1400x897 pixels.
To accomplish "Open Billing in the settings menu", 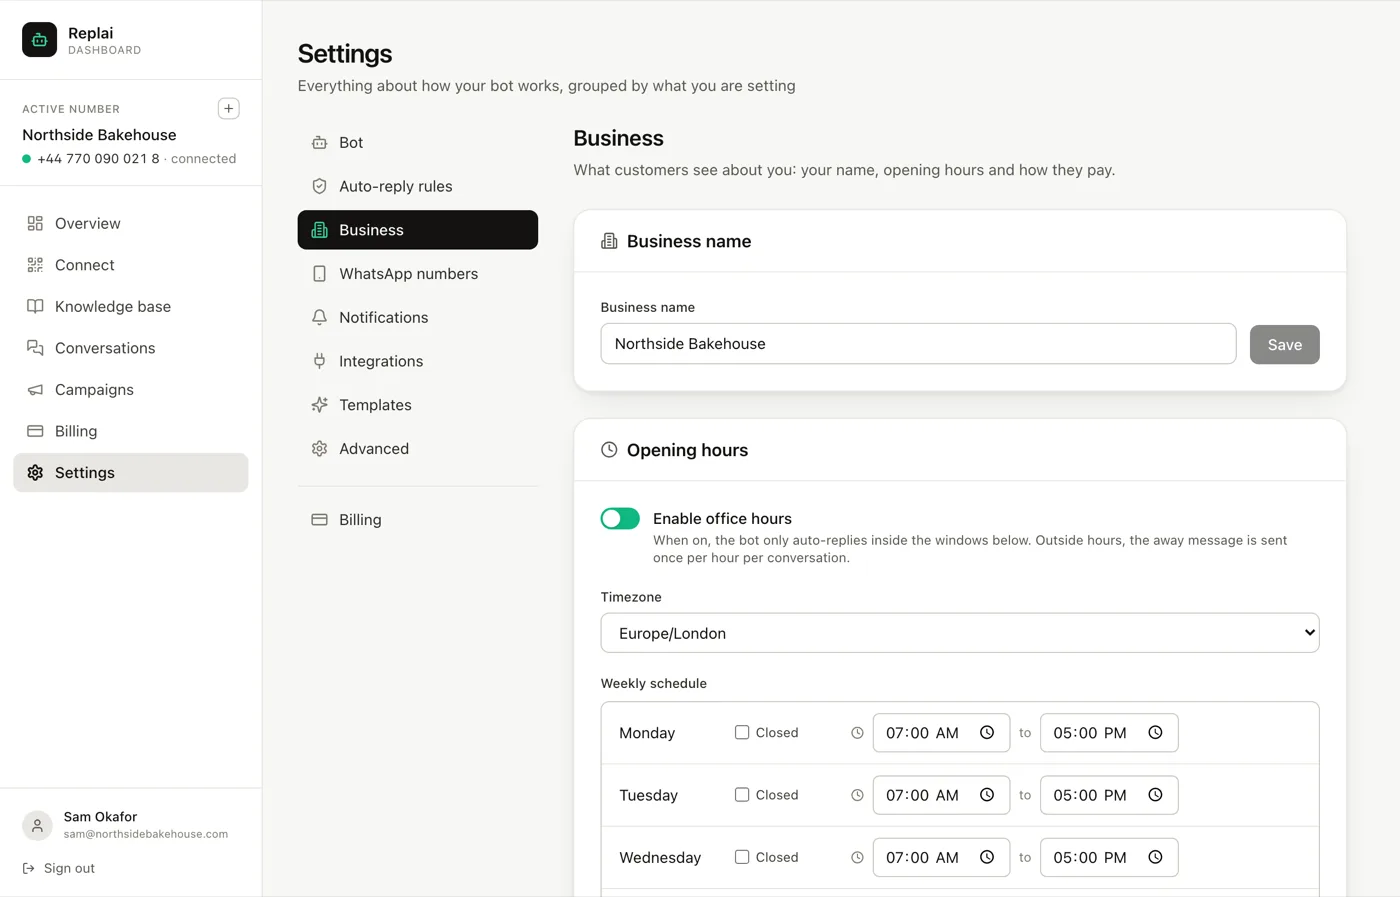I will coord(418,520).
